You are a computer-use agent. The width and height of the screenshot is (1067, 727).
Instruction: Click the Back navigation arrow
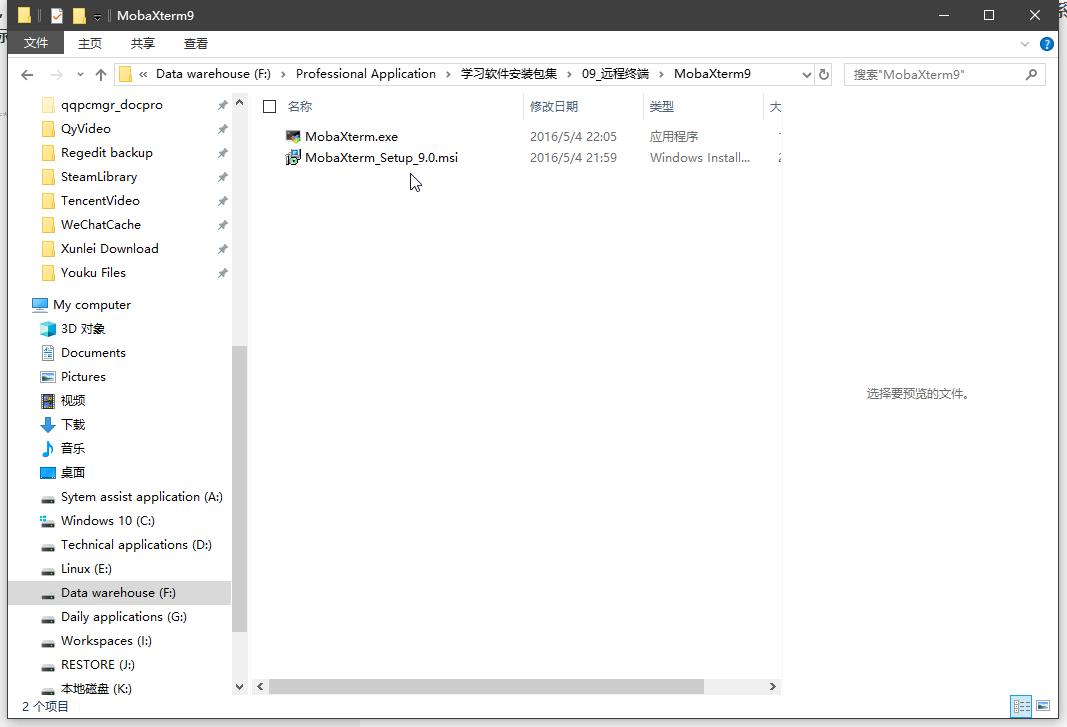27,75
